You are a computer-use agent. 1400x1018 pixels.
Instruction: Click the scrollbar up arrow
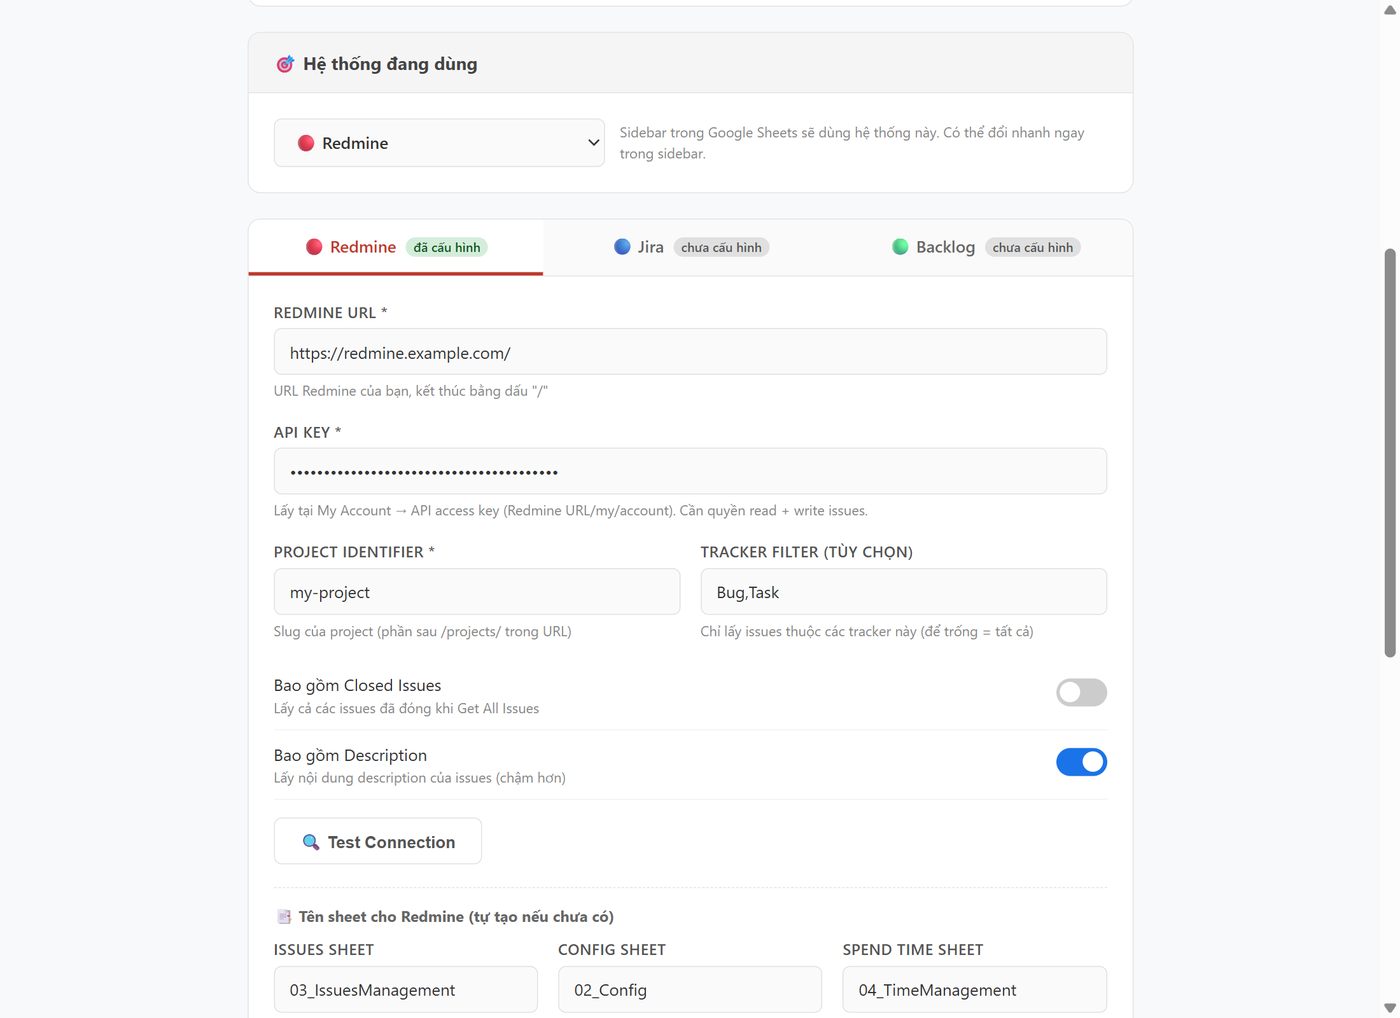pos(1390,9)
